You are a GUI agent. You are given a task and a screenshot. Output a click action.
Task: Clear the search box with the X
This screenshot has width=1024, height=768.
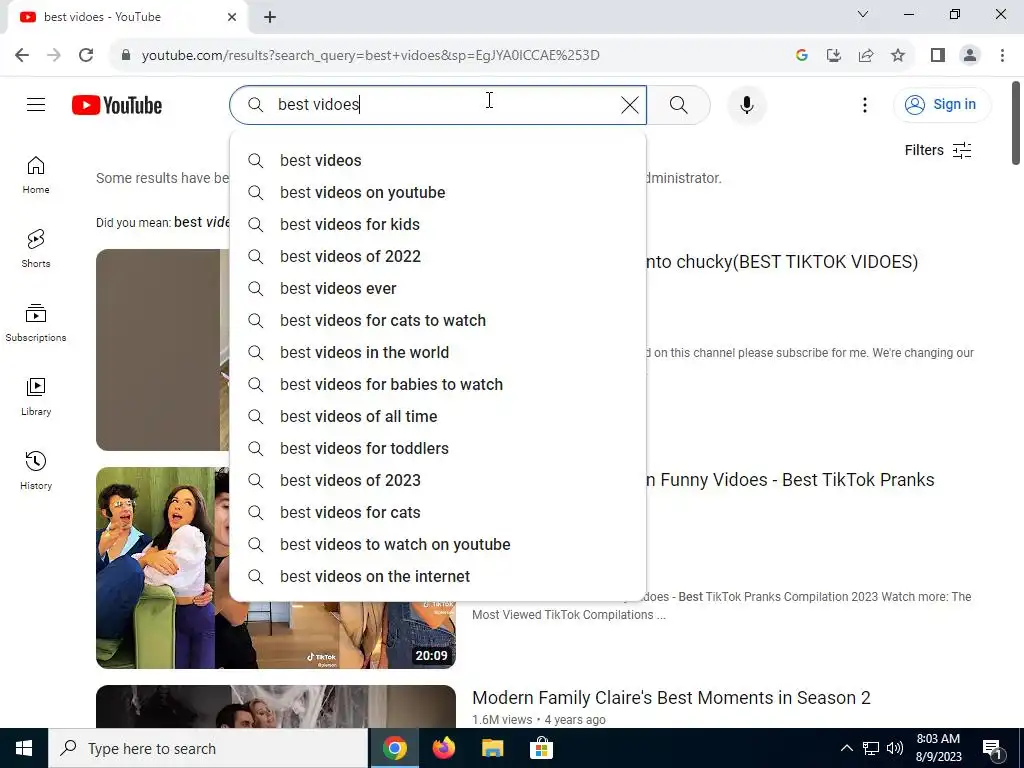[630, 104]
